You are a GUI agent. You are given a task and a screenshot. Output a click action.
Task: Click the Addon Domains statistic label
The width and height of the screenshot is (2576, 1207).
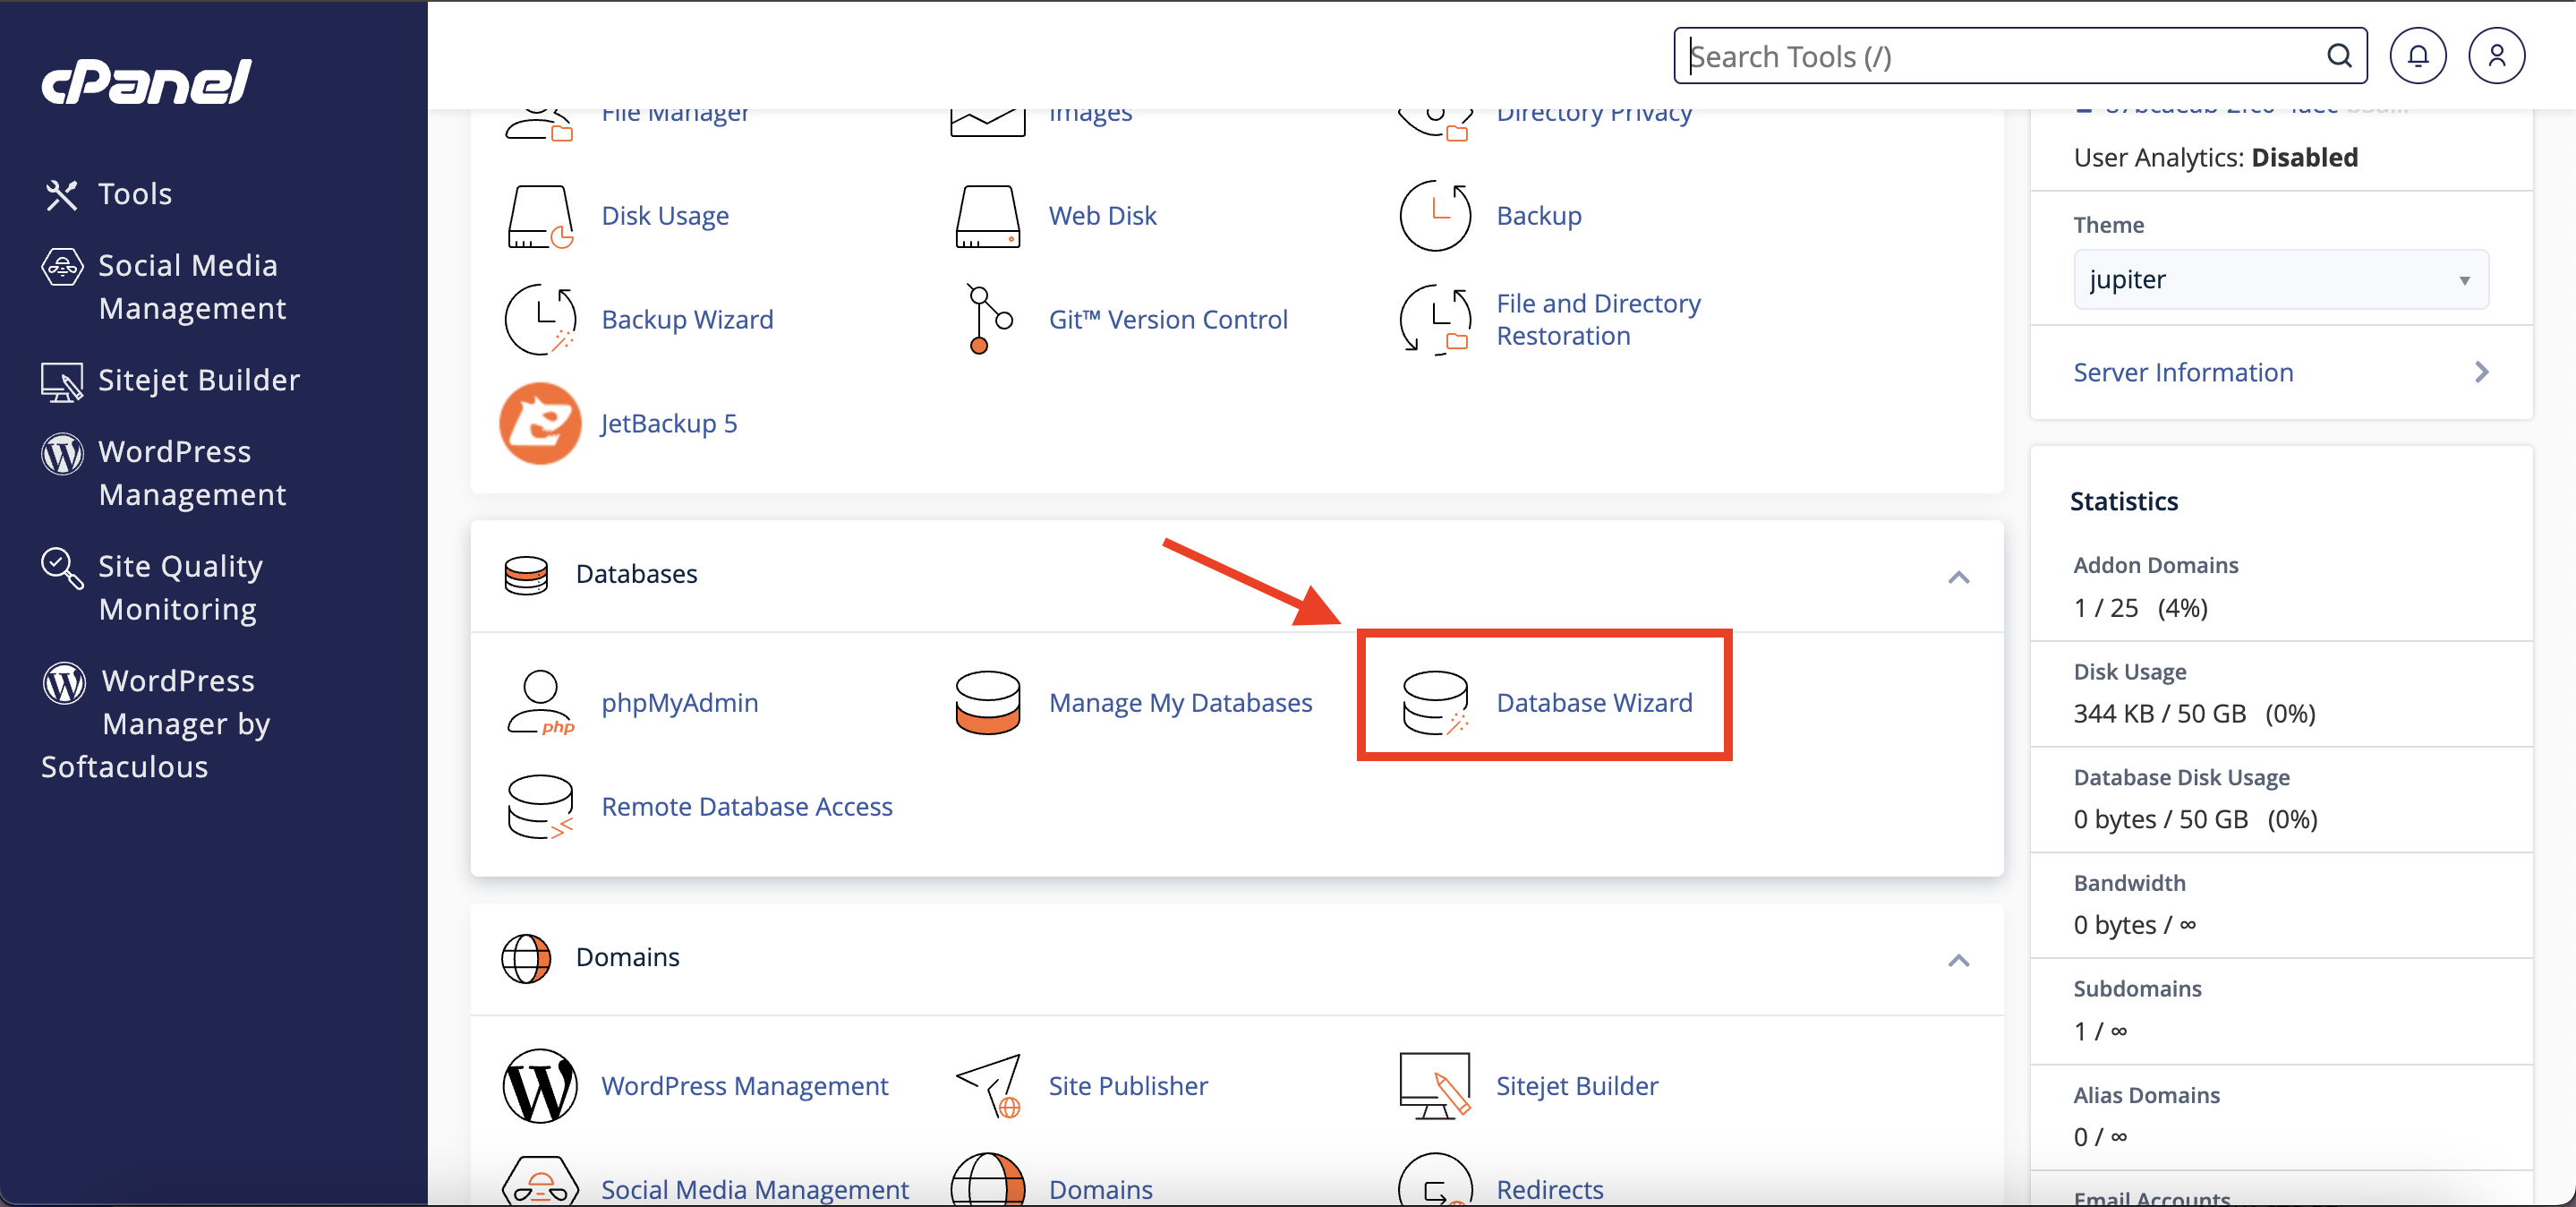tap(2155, 566)
